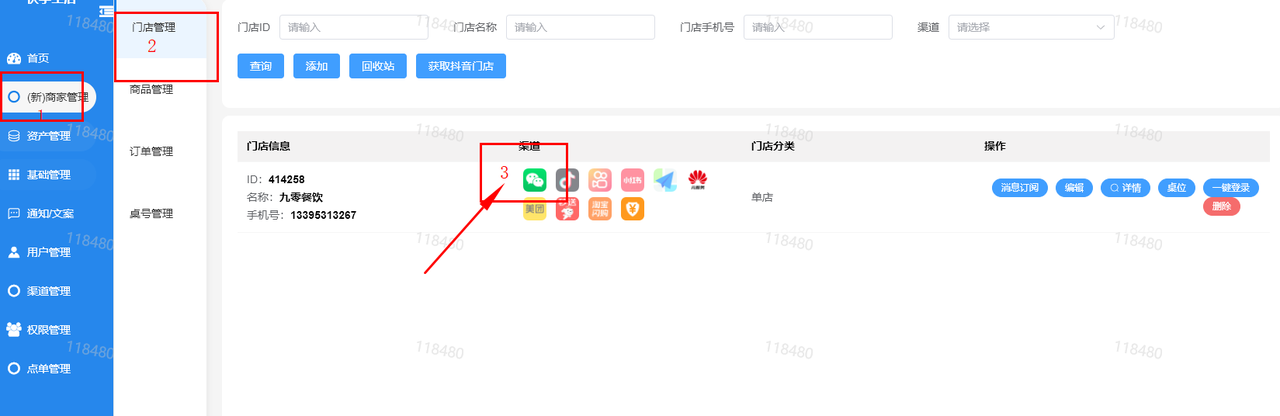This screenshot has width=1280, height=416.
Task: Select the orange Taobao flash-sale channel icon
Action: click(x=600, y=210)
